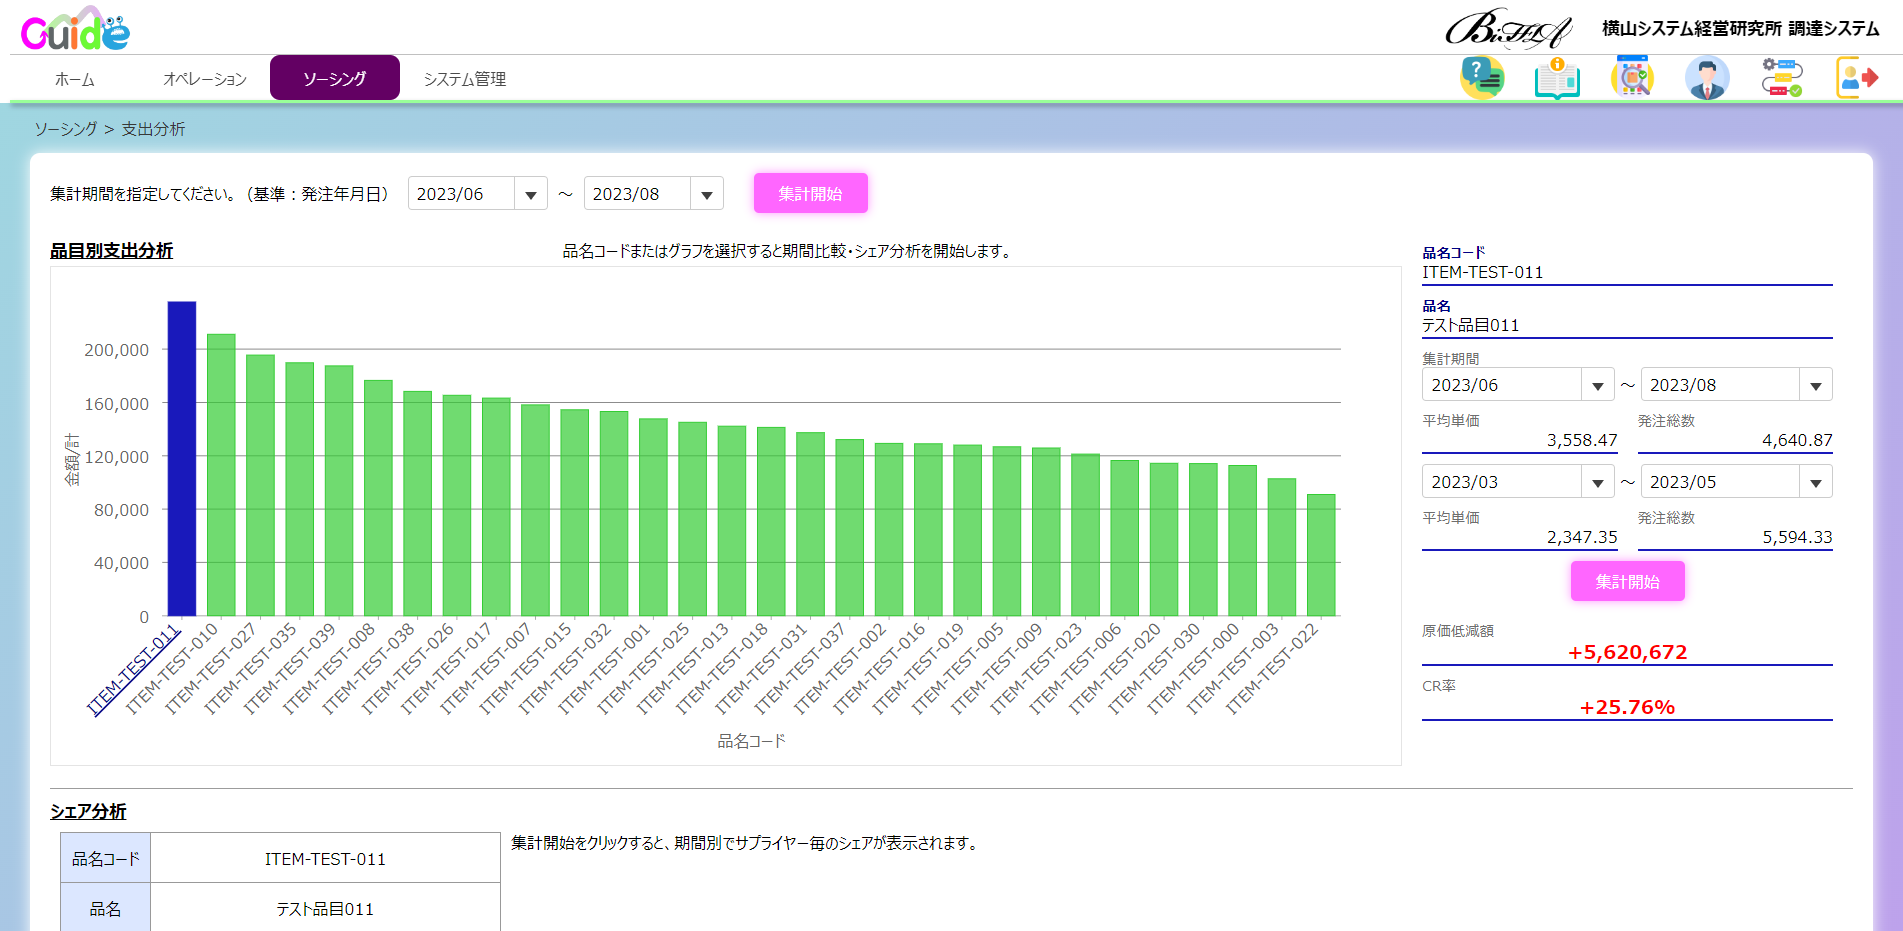Click the ITEM-TEST-008 axis label
The height and width of the screenshot is (931, 1903).
[x=329, y=669]
